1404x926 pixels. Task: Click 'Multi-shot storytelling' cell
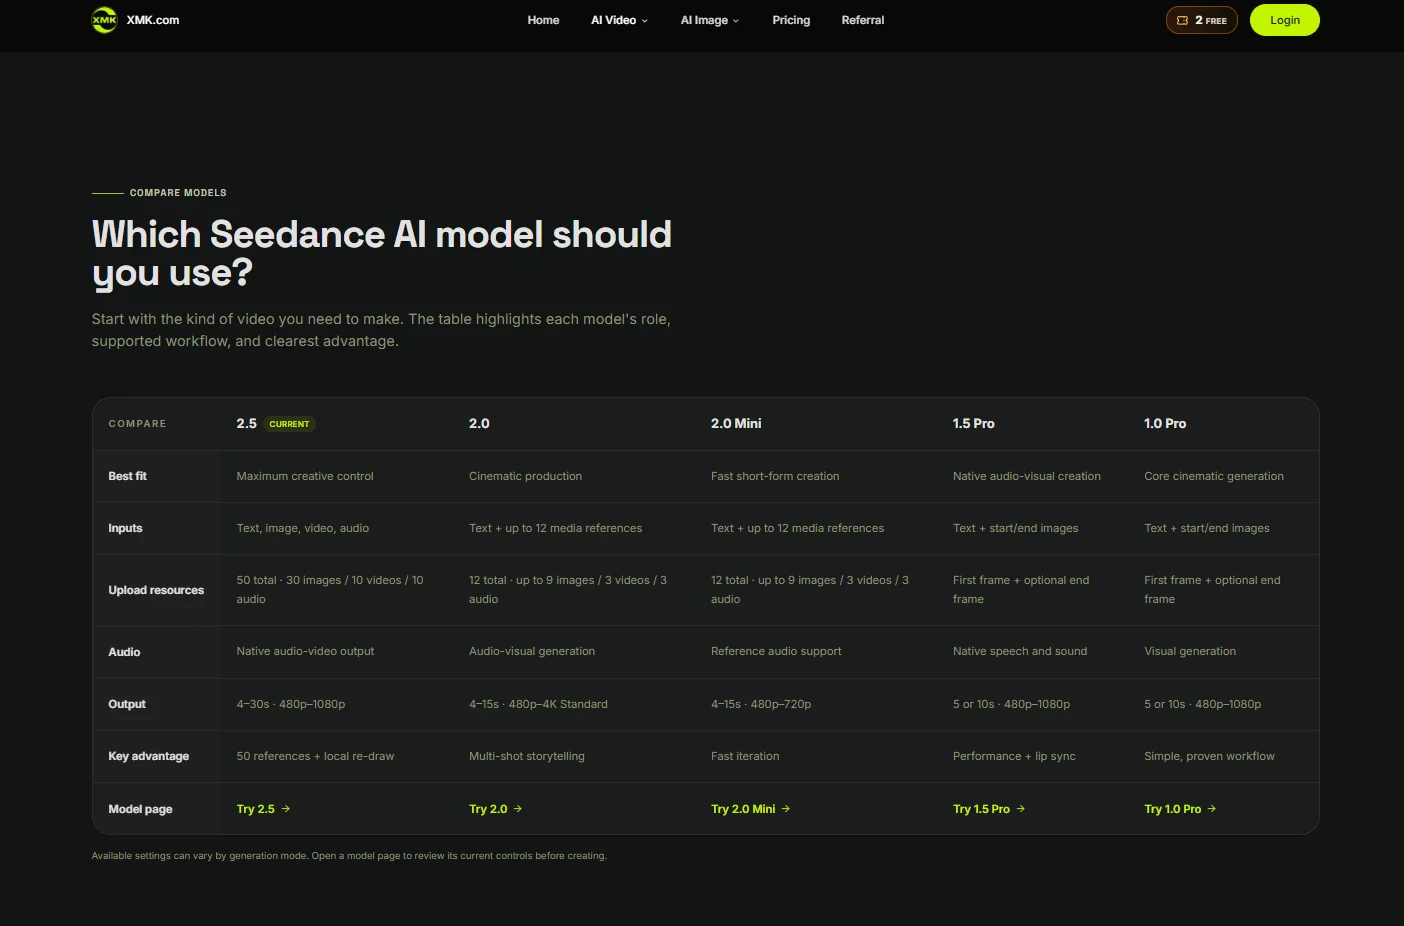pyautogui.click(x=527, y=756)
